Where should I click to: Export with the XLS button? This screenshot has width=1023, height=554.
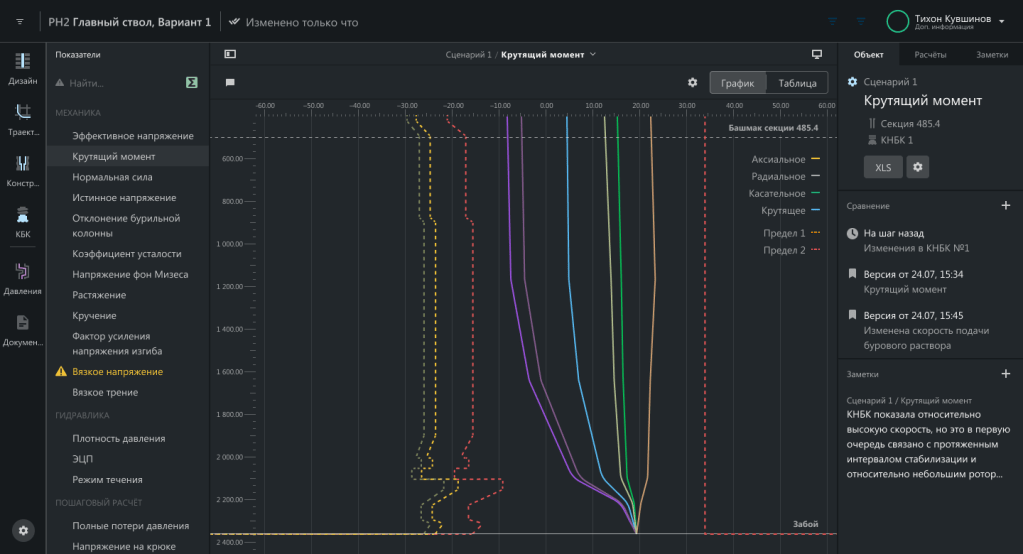pos(883,167)
